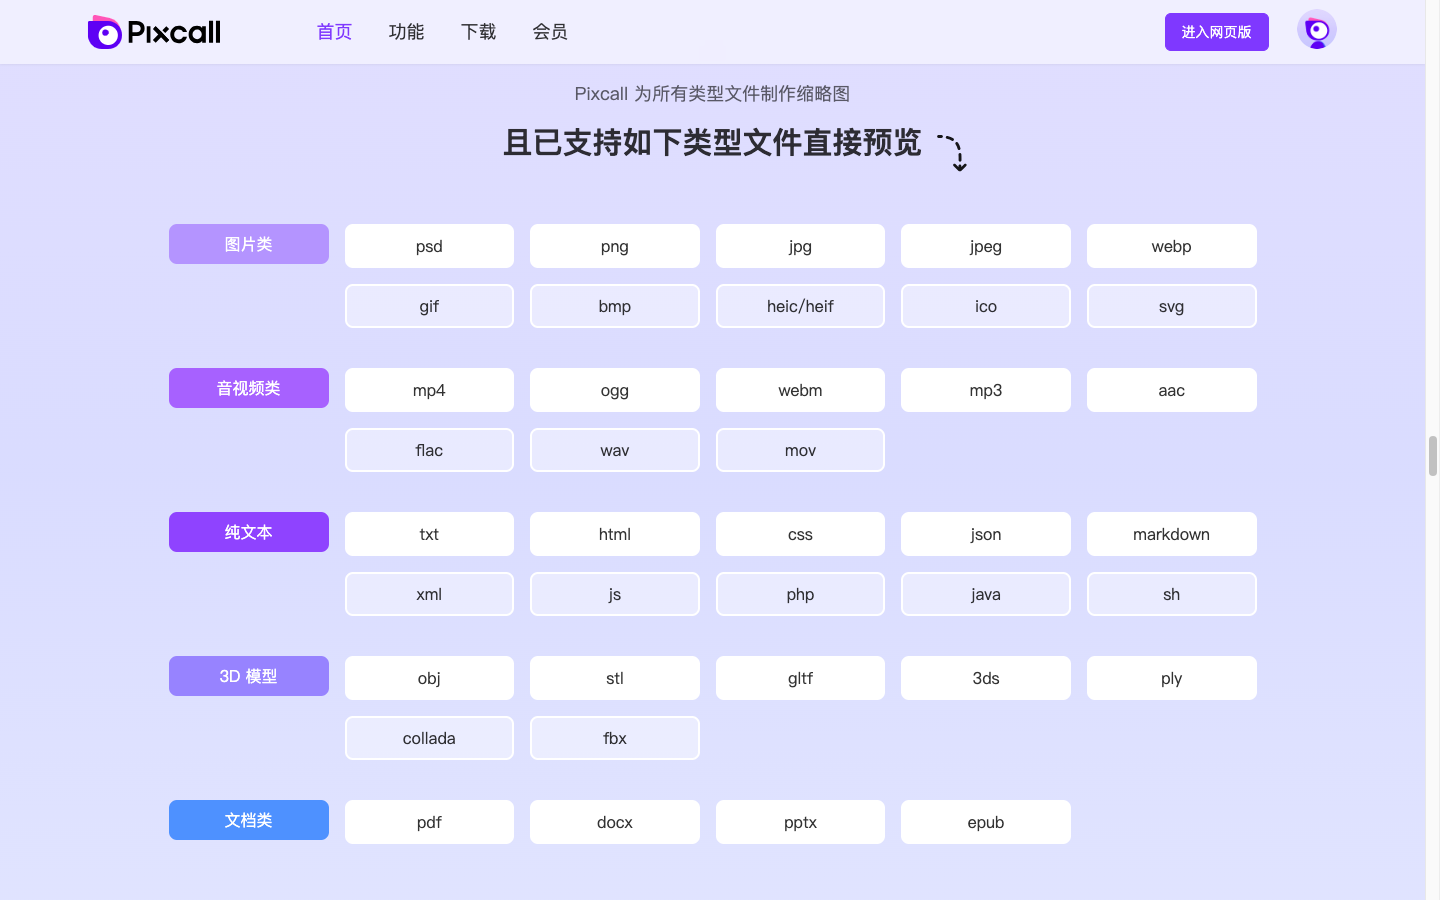Select the 音视频类 category label

click(x=248, y=387)
